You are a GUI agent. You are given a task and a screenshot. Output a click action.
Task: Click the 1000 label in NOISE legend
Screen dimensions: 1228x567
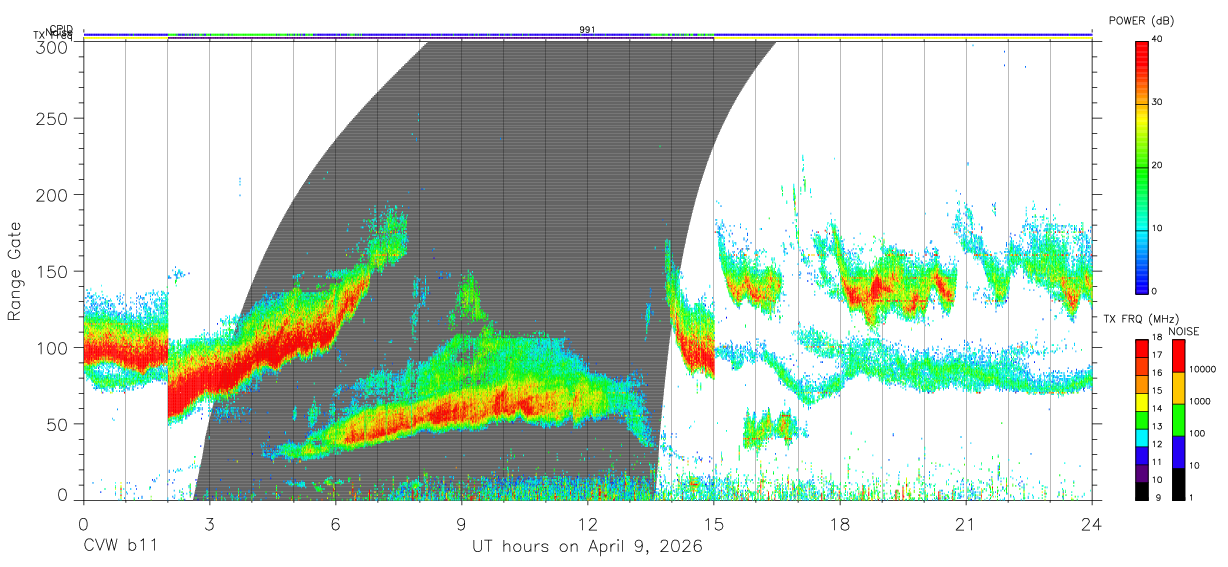click(x=1199, y=401)
